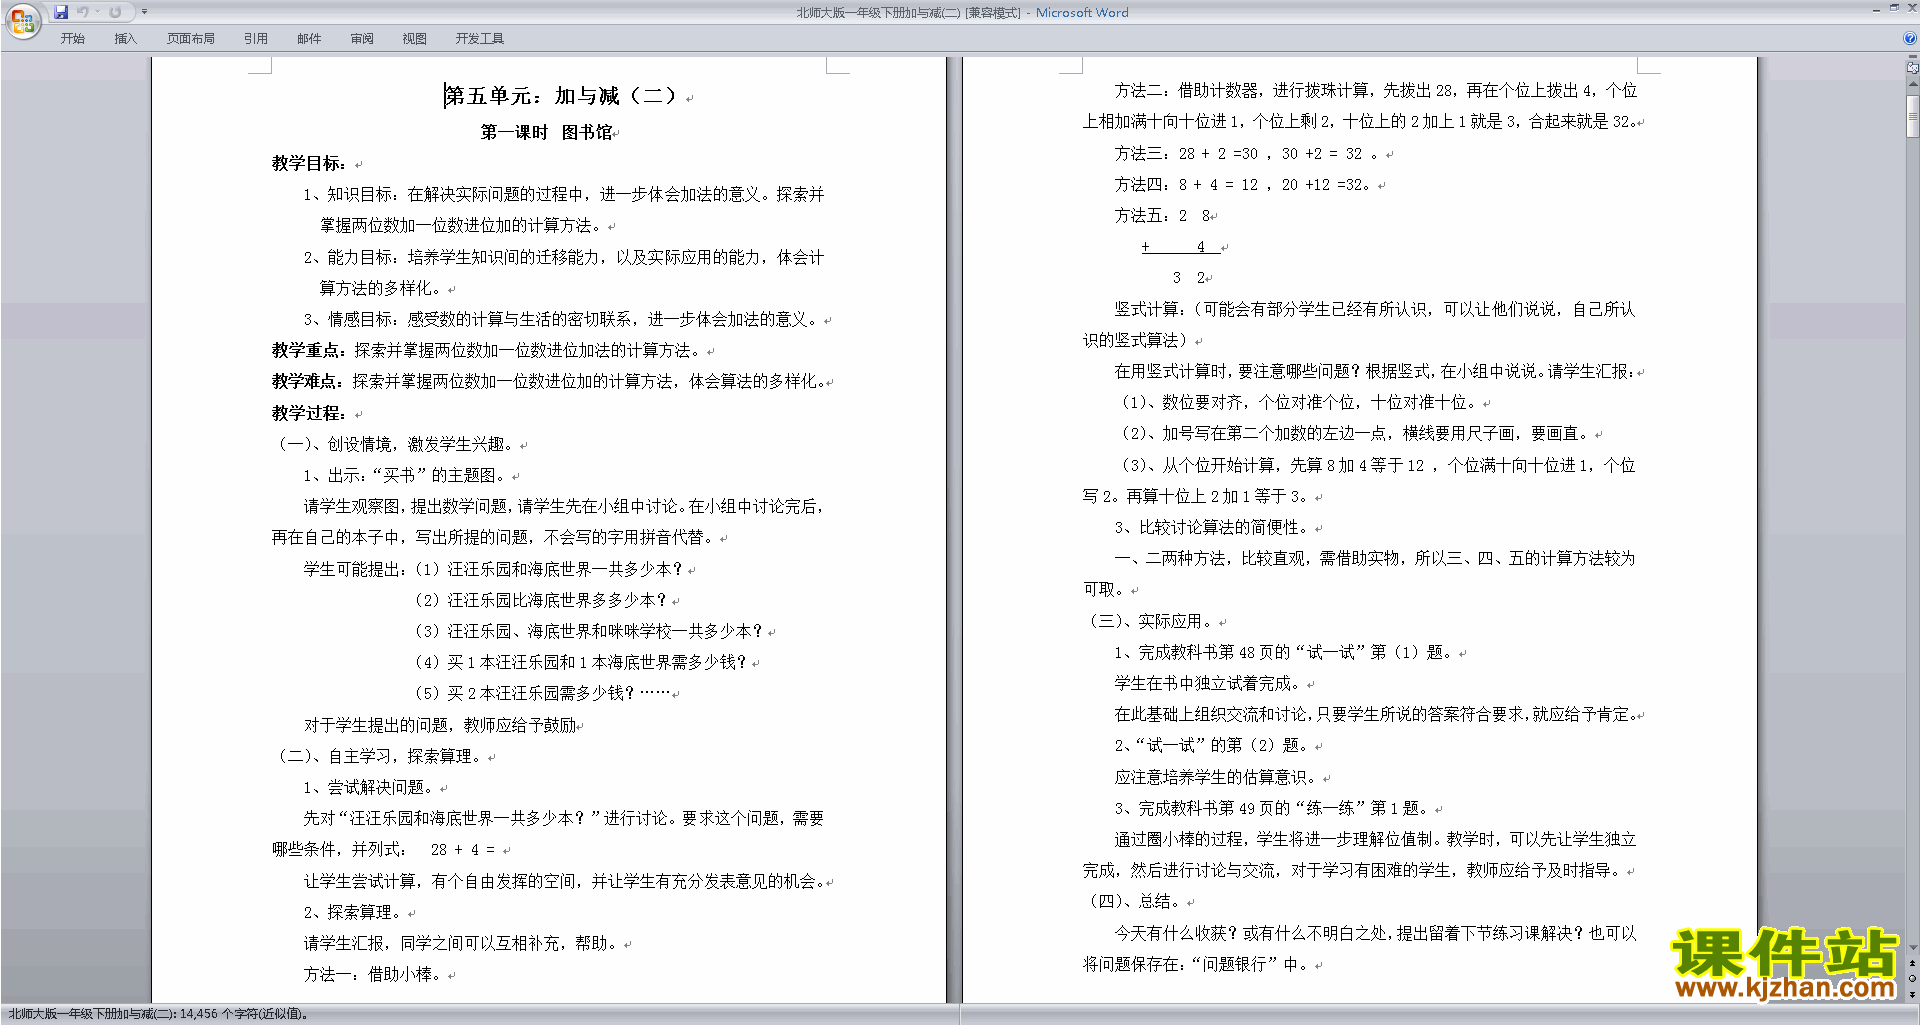Click the line 2、探索算理。
Image resolution: width=1920 pixels, height=1025 pixels.
pyautogui.click(x=353, y=912)
